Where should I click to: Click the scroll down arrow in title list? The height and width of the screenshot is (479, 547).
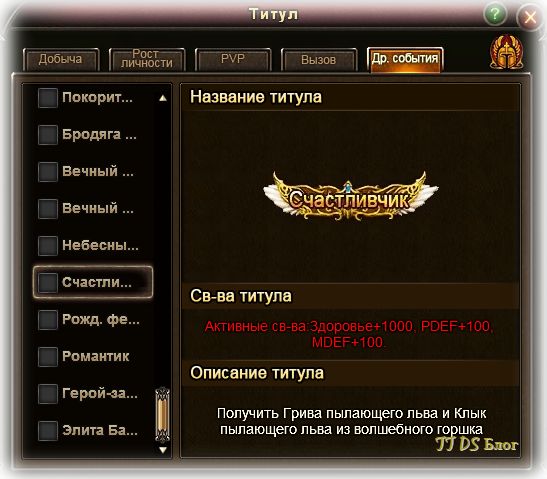(x=163, y=450)
